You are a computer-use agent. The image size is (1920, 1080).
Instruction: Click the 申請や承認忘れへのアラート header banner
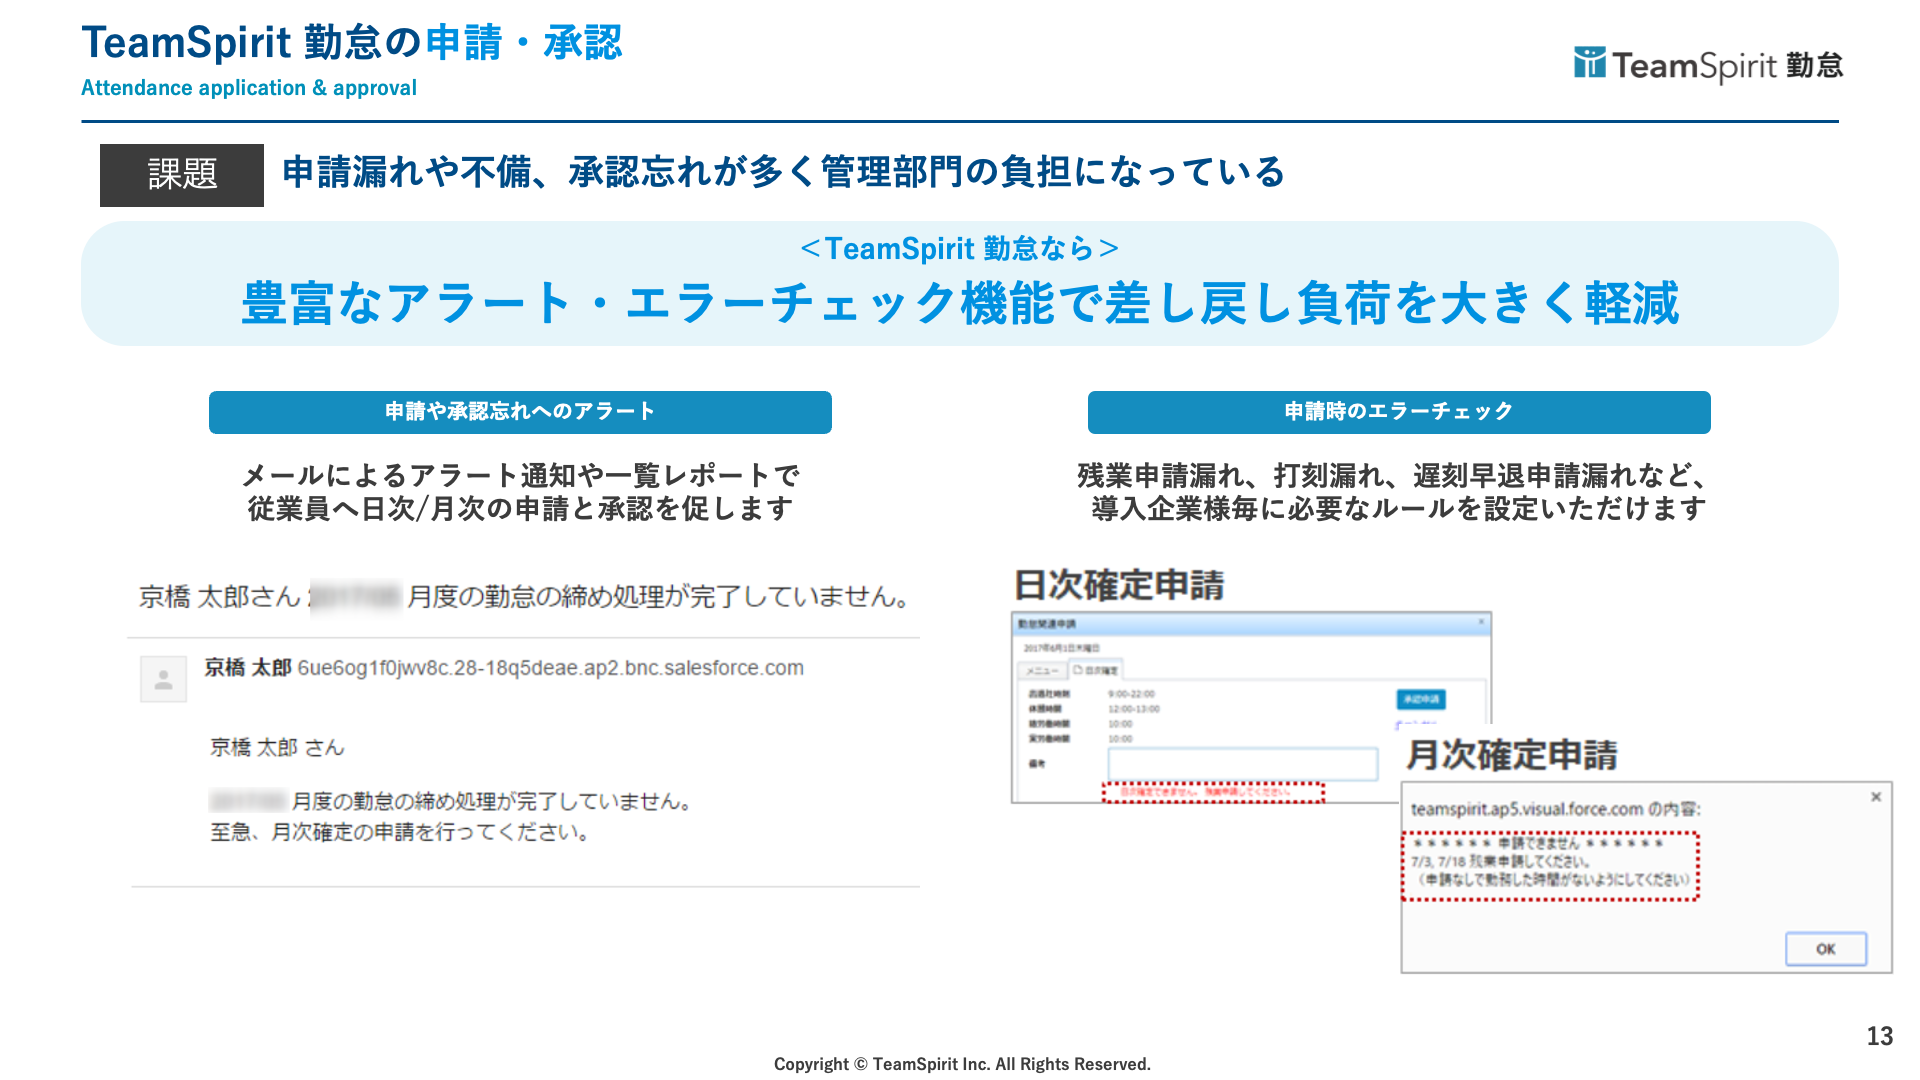coord(520,412)
